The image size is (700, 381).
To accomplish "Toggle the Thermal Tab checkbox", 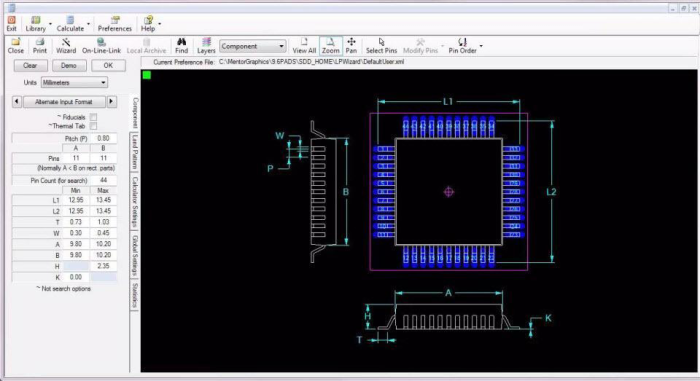I will (93, 126).
